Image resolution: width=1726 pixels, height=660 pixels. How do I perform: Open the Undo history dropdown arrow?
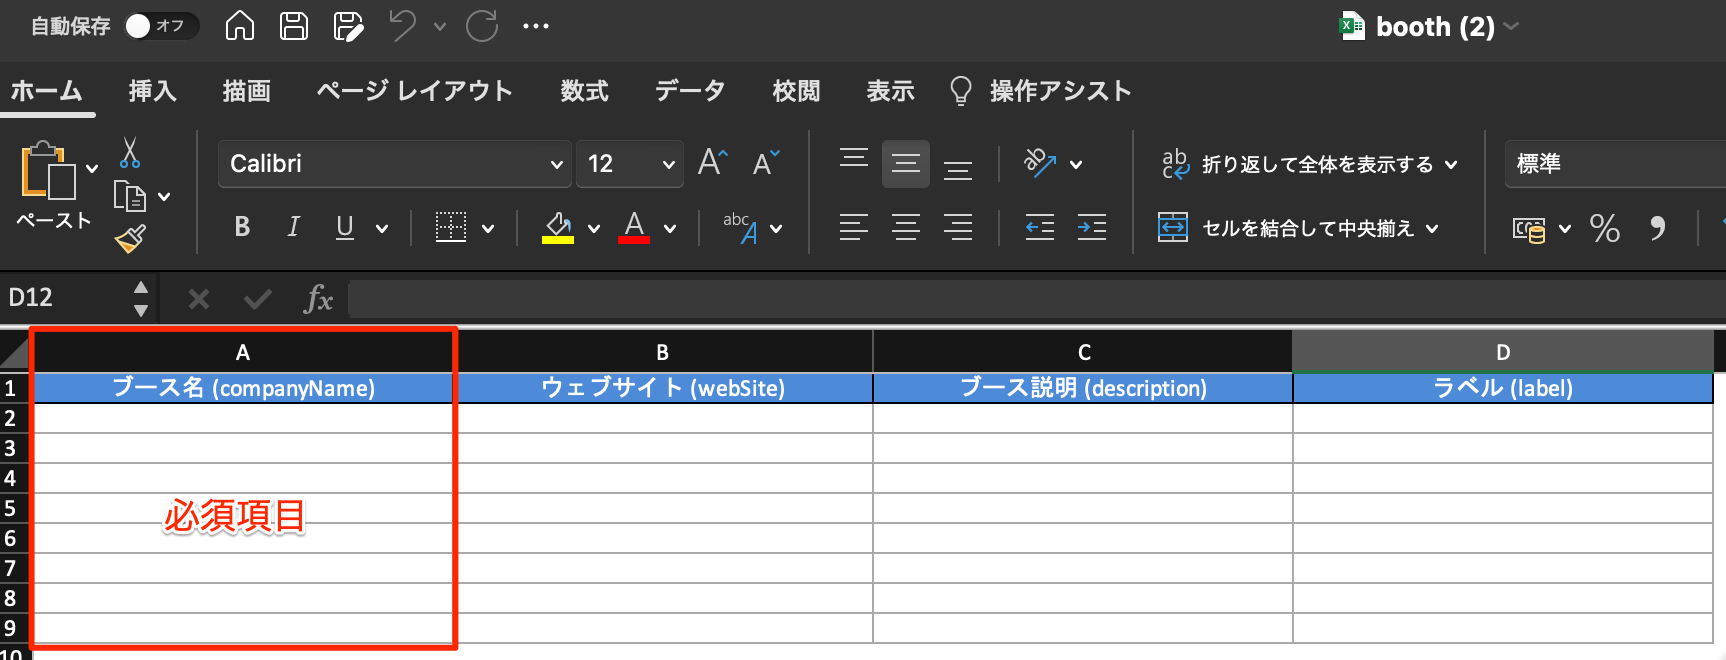coord(440,27)
